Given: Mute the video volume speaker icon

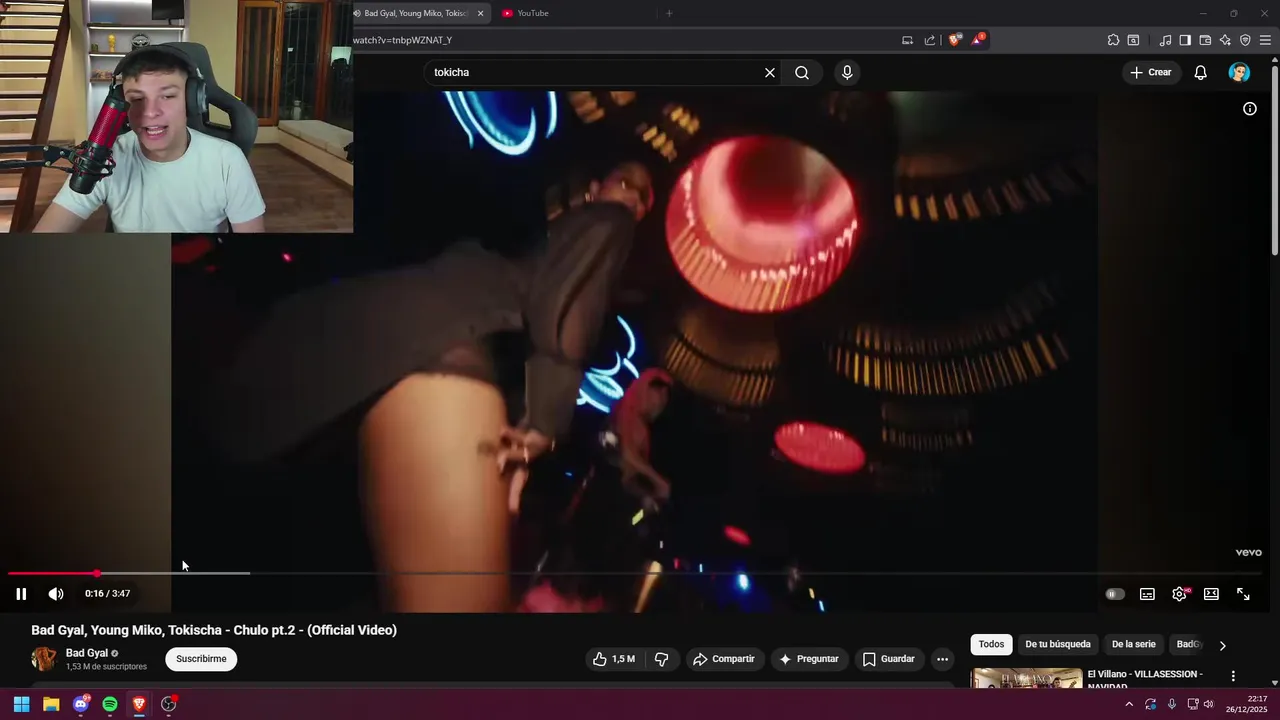Looking at the screenshot, I should [56, 594].
